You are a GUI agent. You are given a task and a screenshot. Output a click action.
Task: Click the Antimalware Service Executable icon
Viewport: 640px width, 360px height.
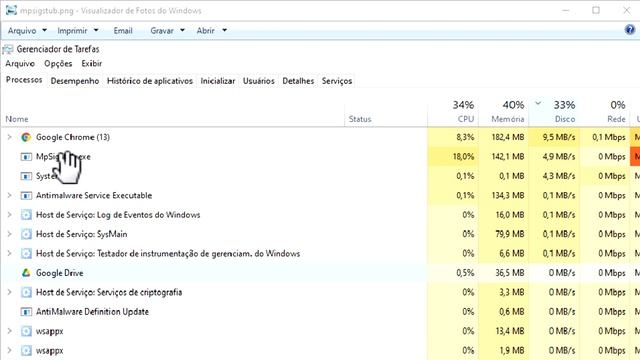pyautogui.click(x=26, y=196)
